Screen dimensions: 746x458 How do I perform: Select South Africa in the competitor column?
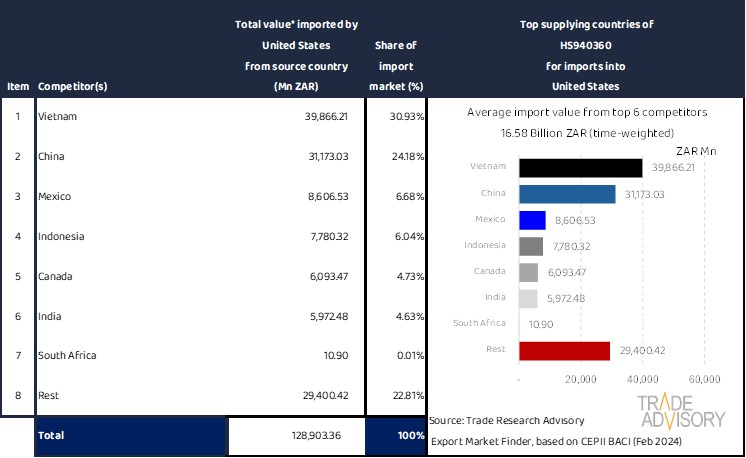pos(67,355)
